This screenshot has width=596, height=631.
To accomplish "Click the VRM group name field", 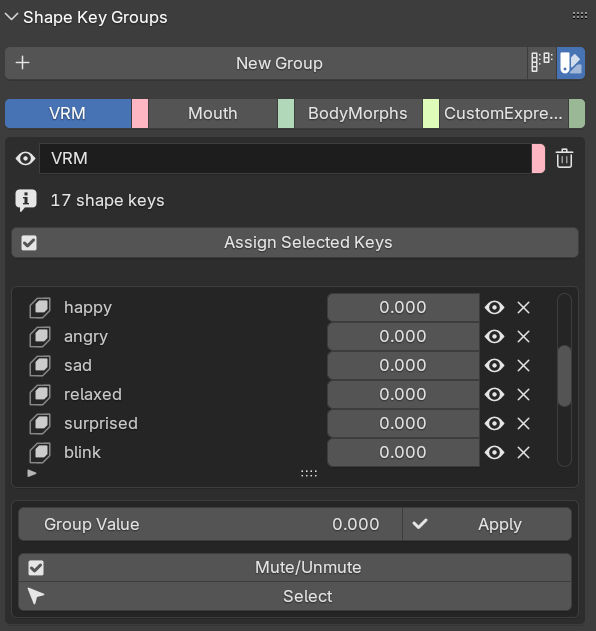I will pos(285,159).
